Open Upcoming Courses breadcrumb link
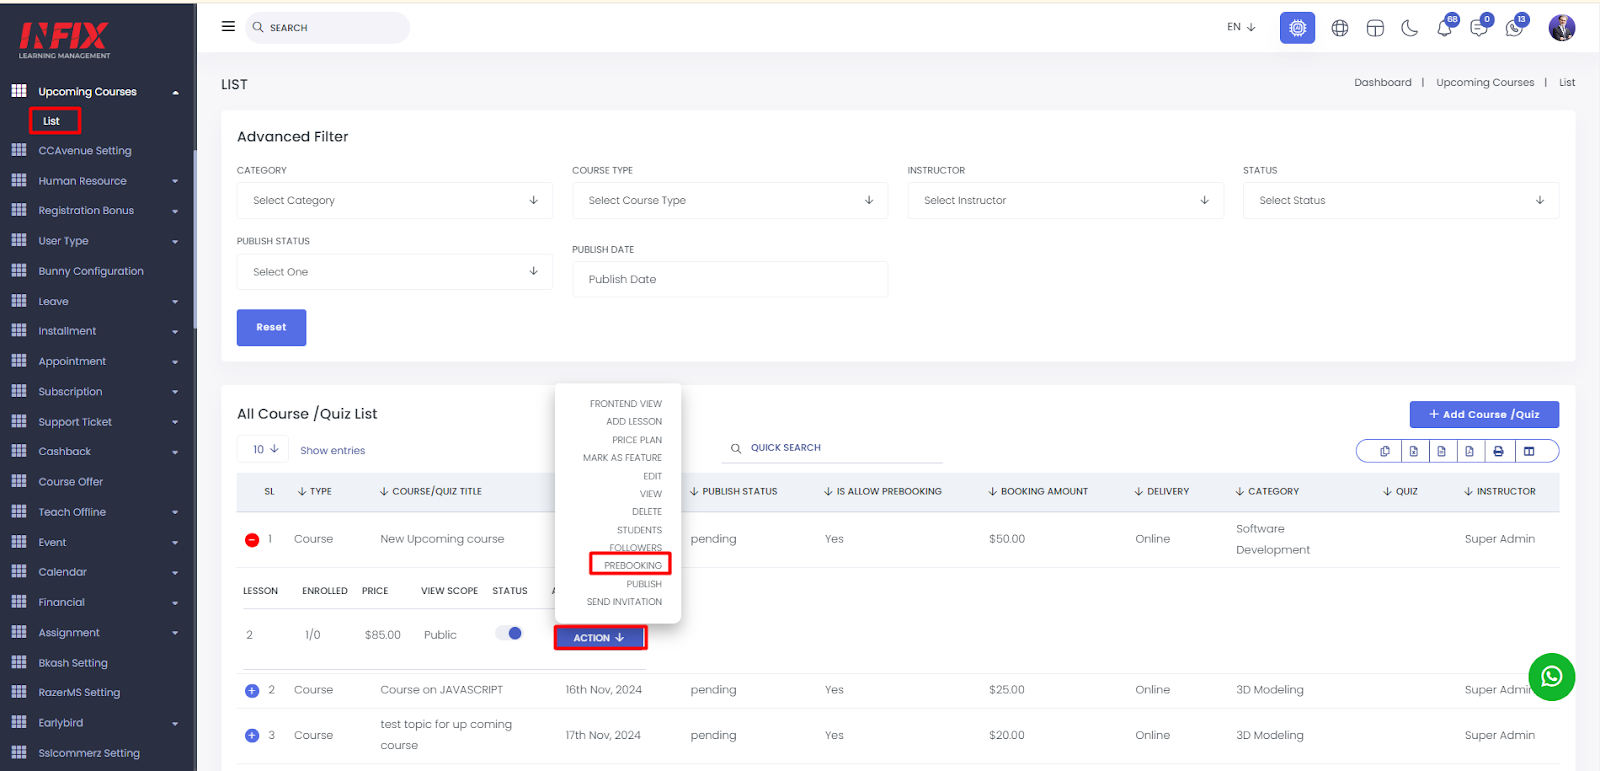Screen dimensions: 1600x771 (1485, 83)
